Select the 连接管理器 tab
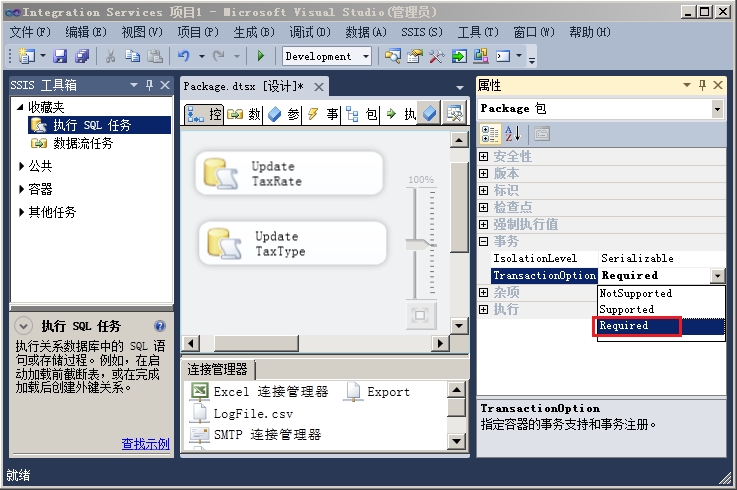The width and height of the screenshot is (737, 490). 217,370
